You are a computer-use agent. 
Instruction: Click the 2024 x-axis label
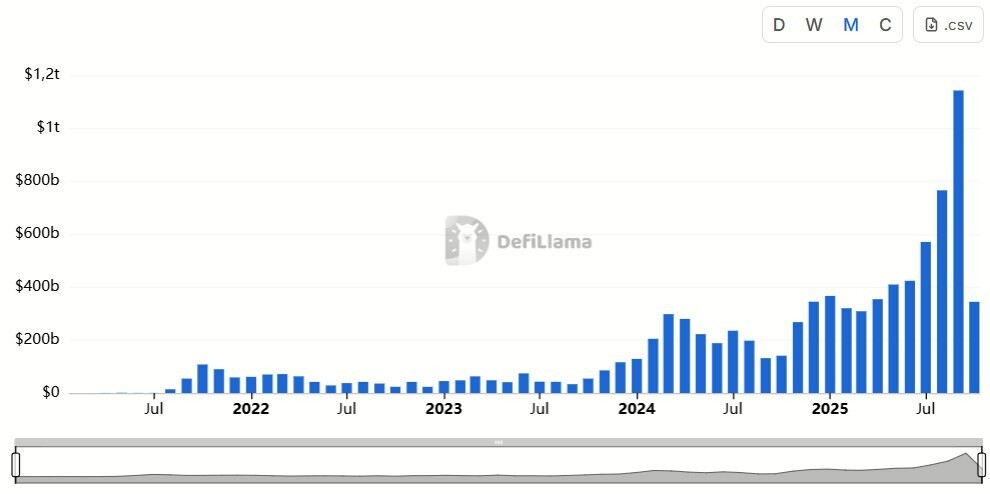636,408
